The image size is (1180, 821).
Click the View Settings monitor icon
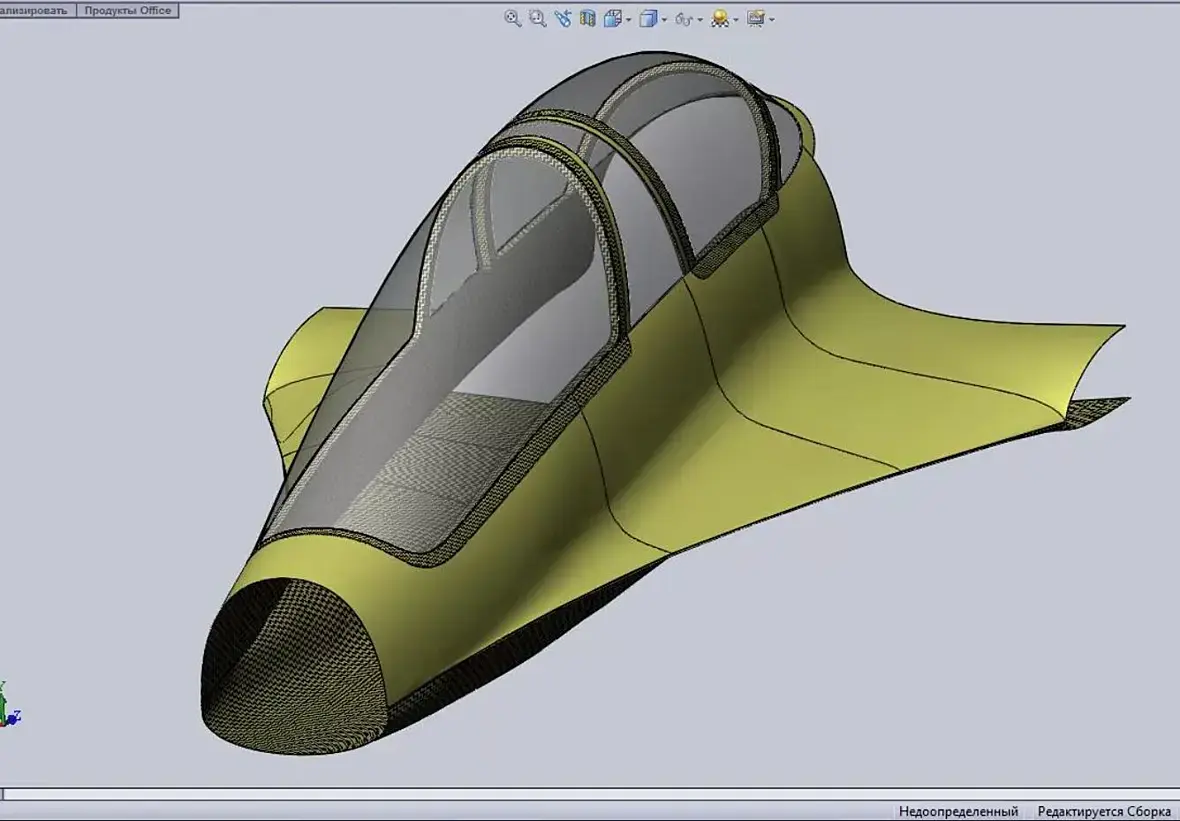pos(756,19)
